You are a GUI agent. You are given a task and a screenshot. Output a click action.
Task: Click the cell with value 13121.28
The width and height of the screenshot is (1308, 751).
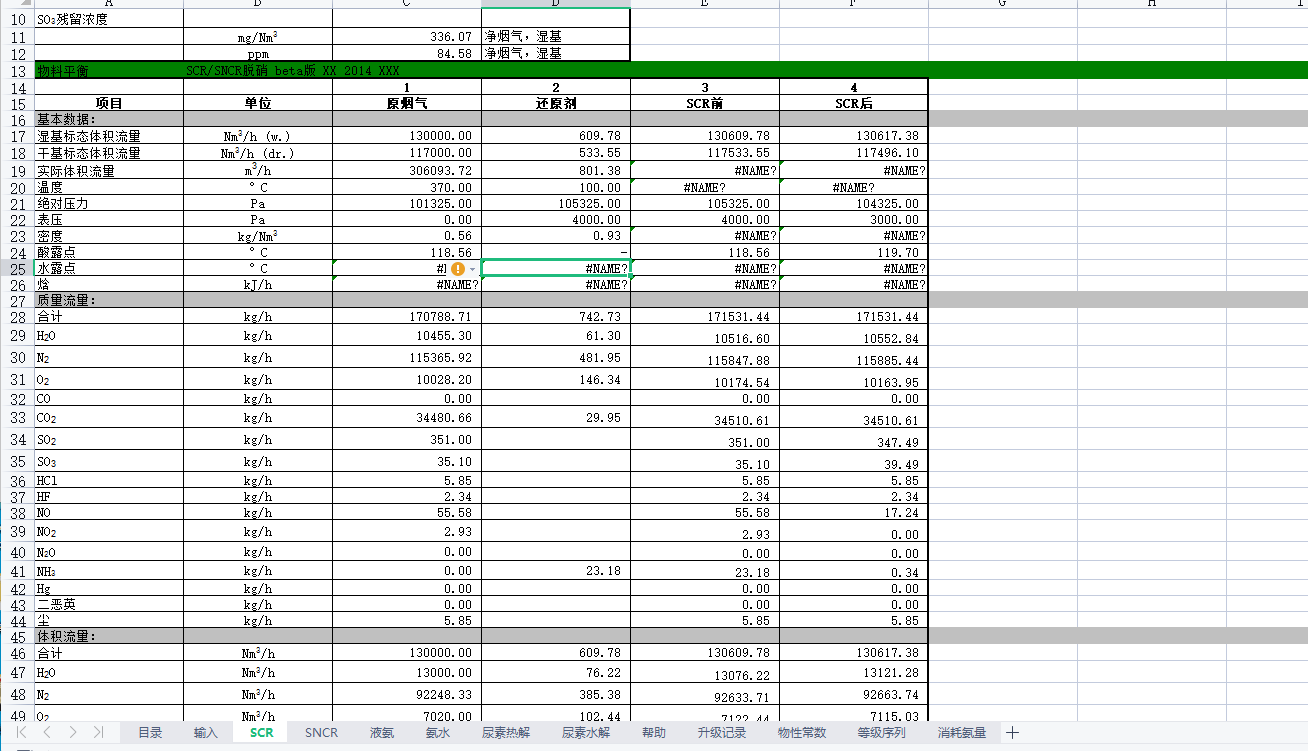click(x=854, y=673)
